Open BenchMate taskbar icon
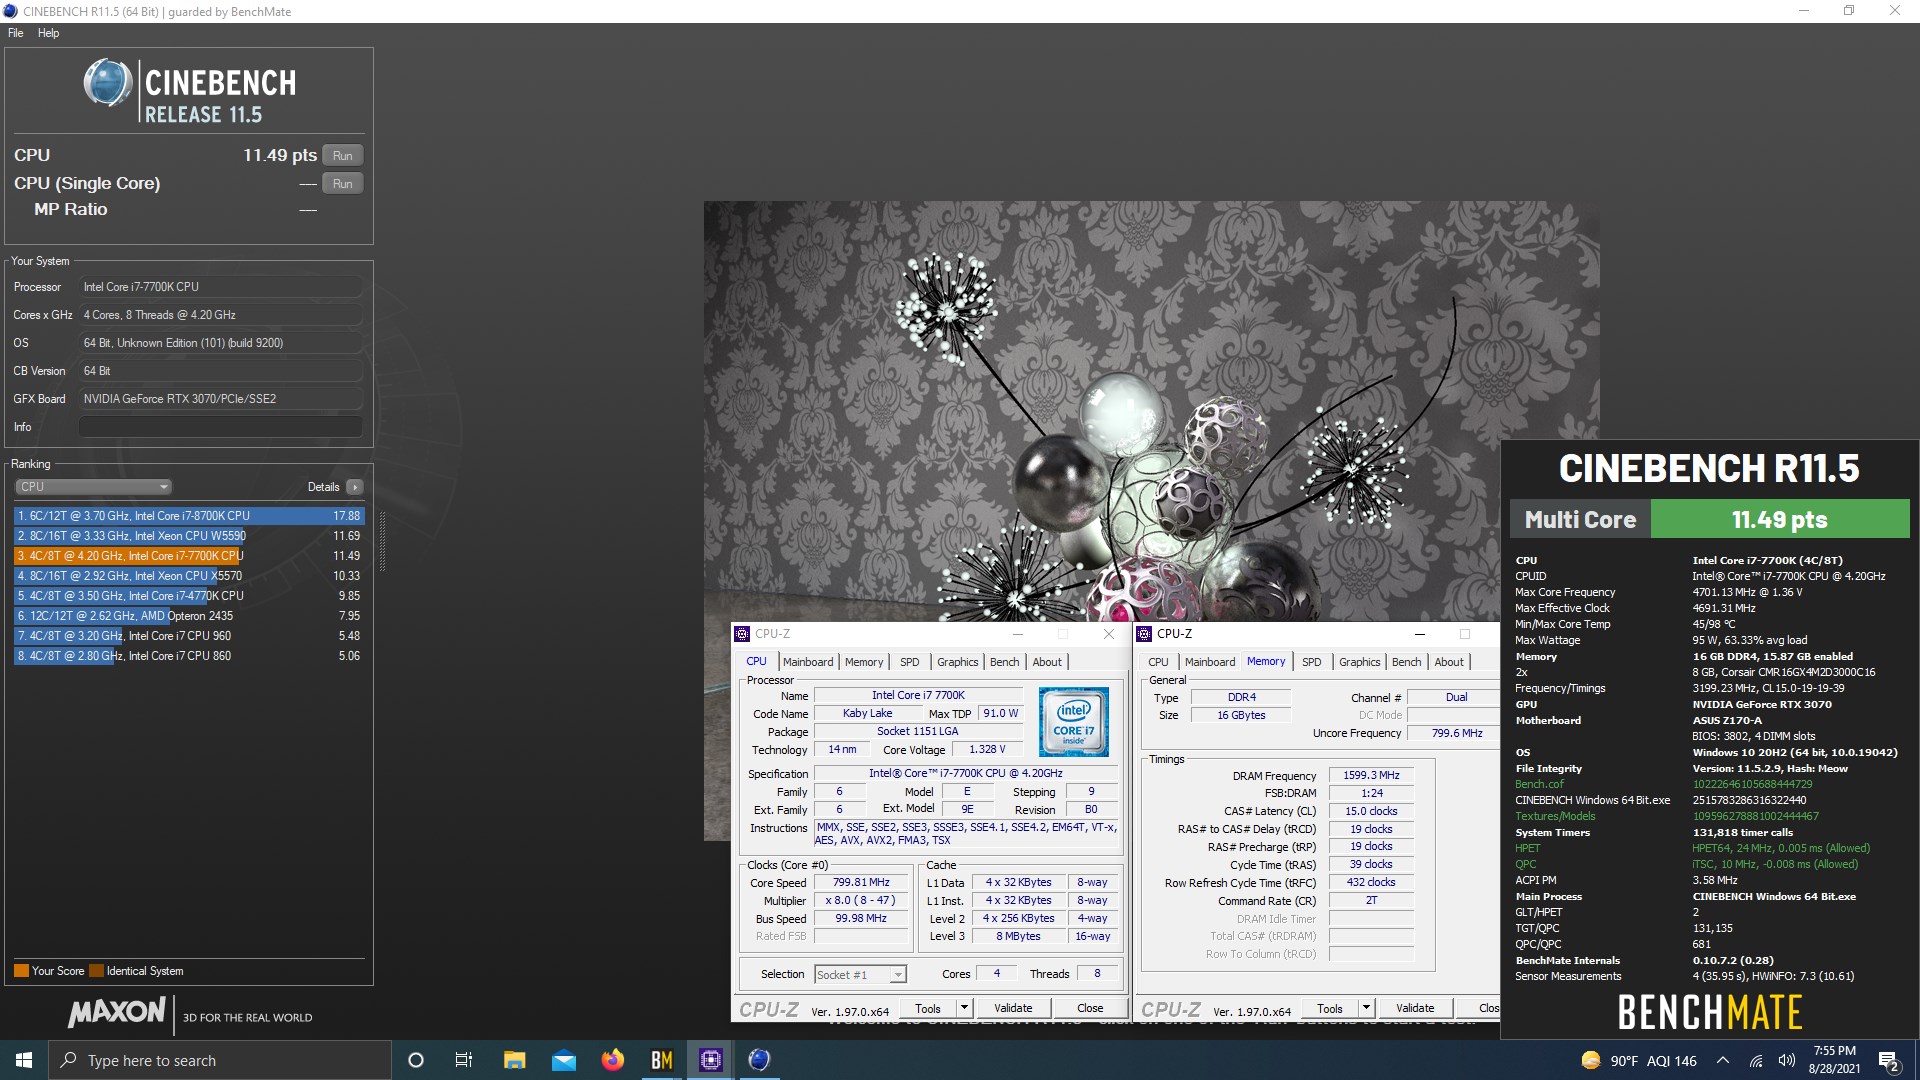Viewport: 1920px width, 1080px height. (x=661, y=1060)
